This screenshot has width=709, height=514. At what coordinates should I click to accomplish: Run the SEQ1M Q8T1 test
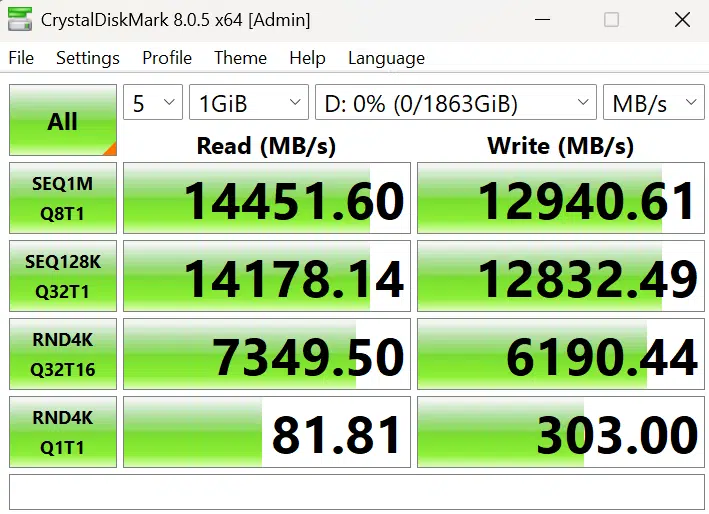point(63,198)
